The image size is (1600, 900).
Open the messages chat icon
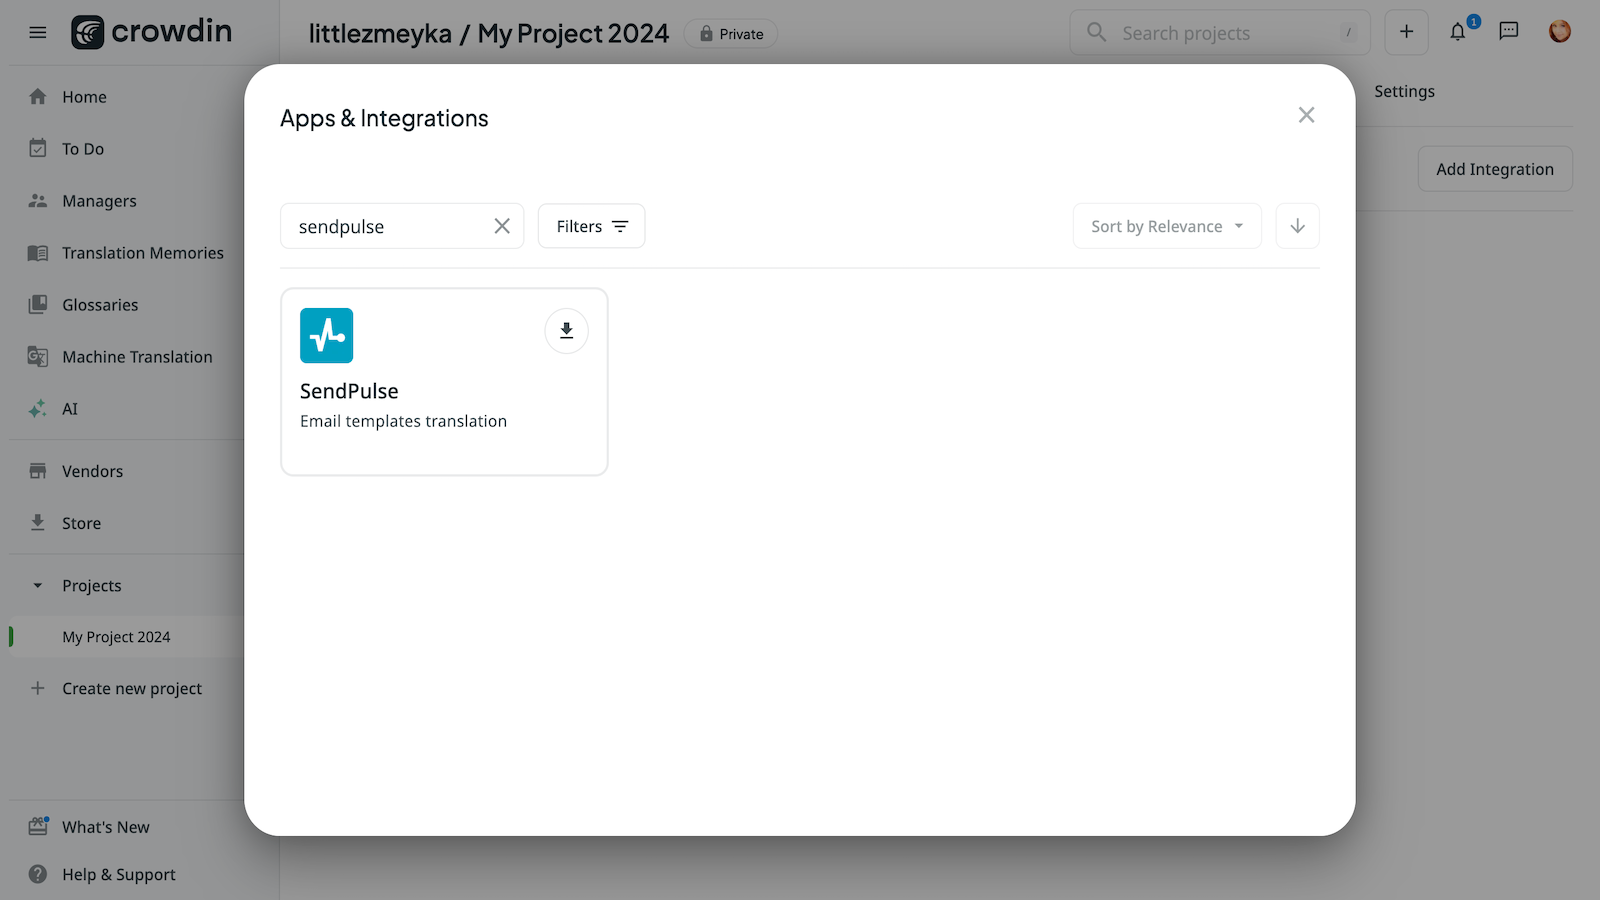(x=1509, y=32)
